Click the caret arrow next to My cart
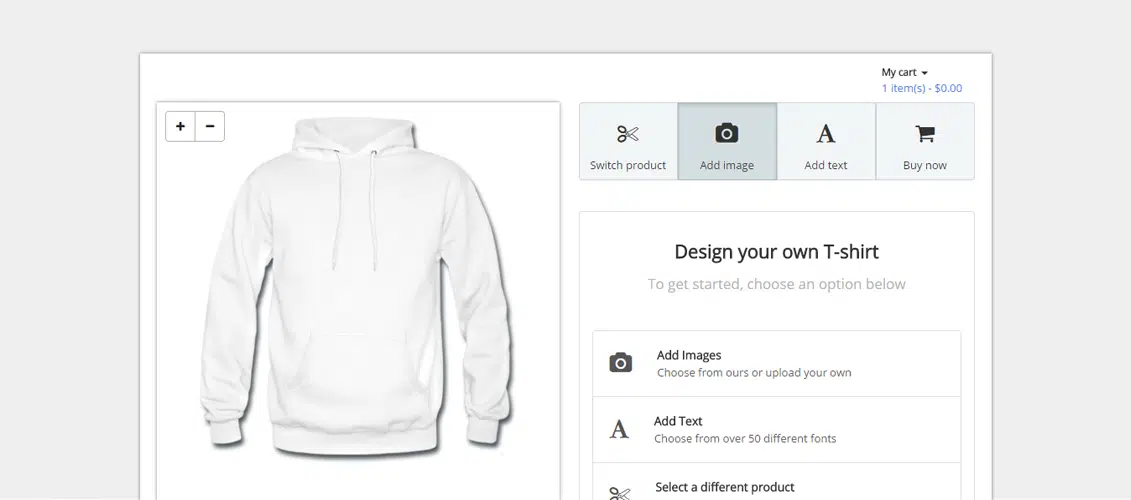This screenshot has width=1131, height=500. point(924,73)
